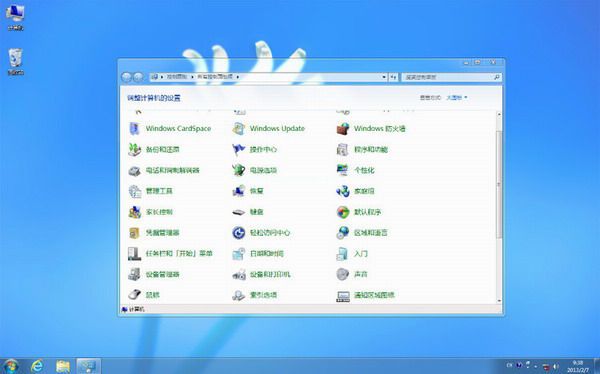Open 备份和还原 (Backup and Restore)
Screen dimensions: 600x374
[154, 149]
